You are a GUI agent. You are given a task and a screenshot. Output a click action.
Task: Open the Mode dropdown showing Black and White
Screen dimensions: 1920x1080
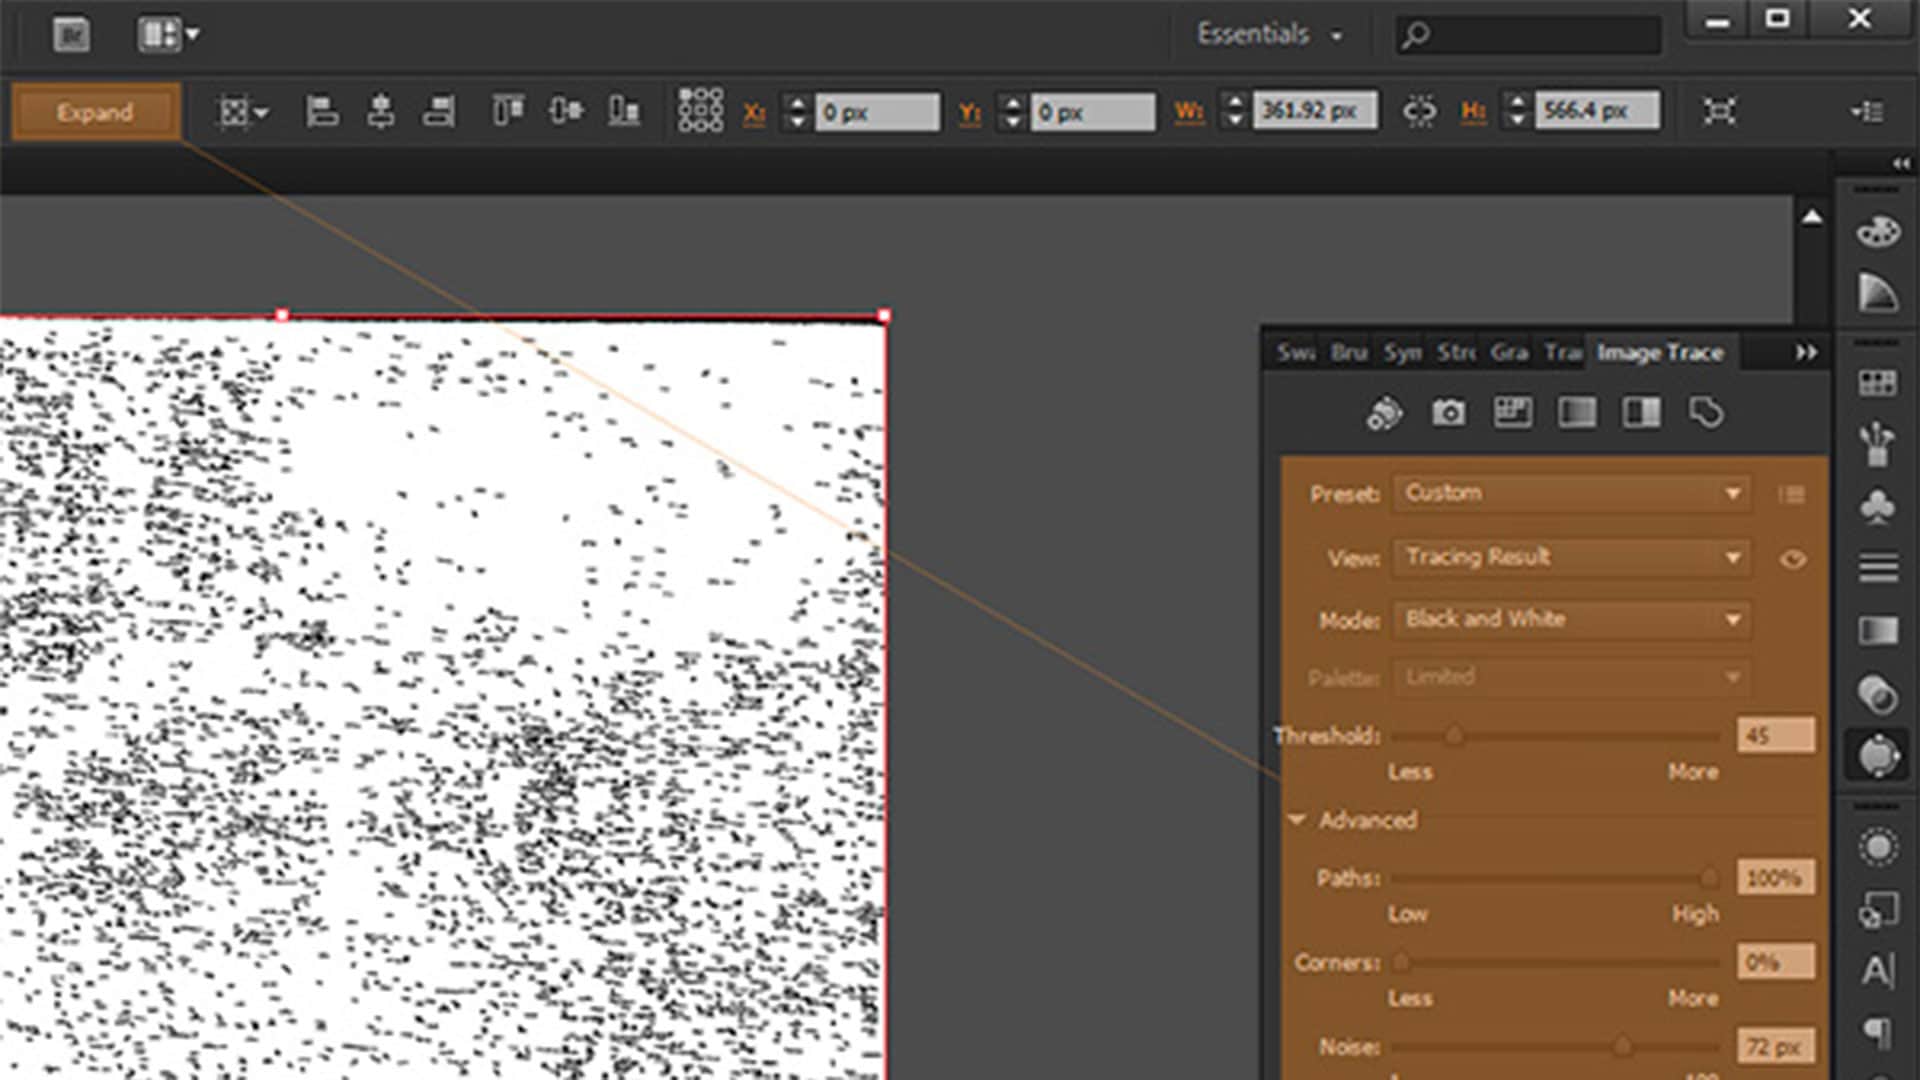pyautogui.click(x=1571, y=620)
